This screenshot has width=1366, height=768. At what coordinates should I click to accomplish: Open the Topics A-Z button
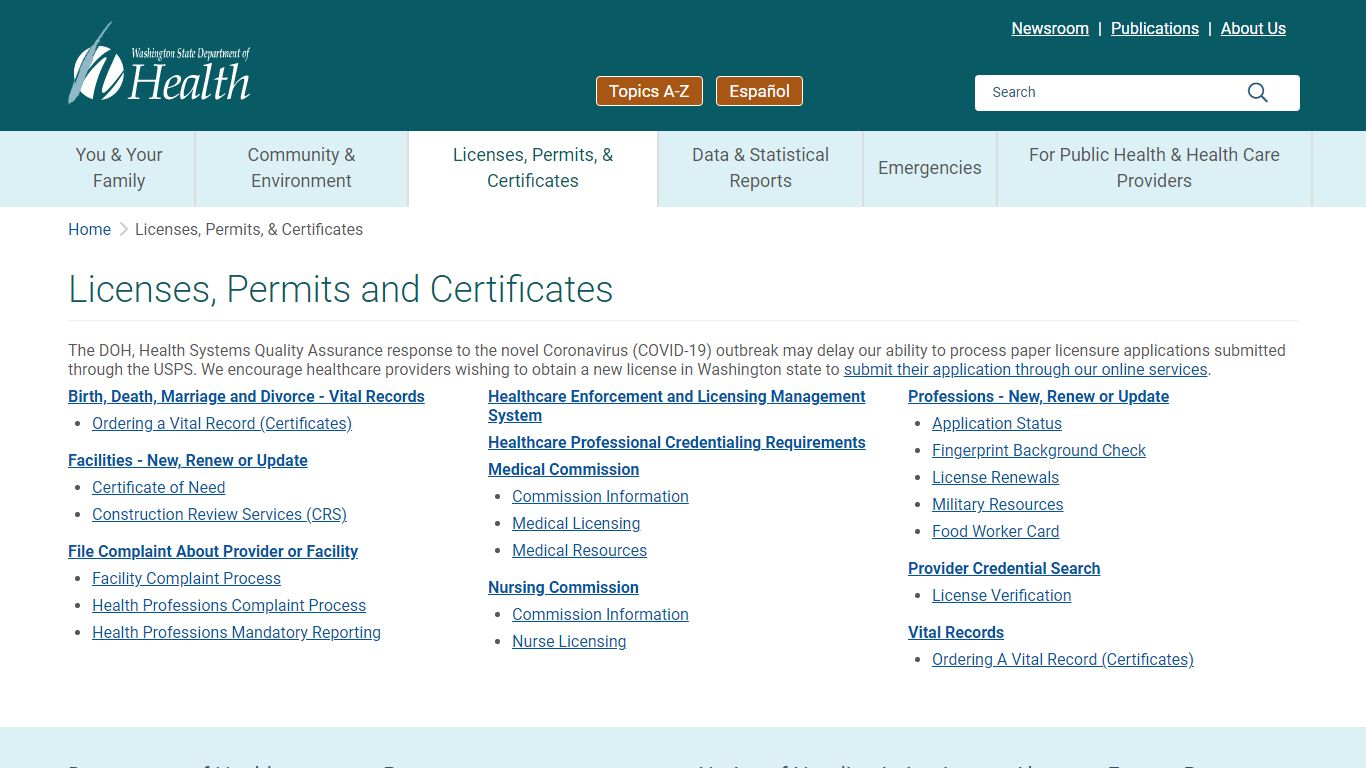click(649, 91)
